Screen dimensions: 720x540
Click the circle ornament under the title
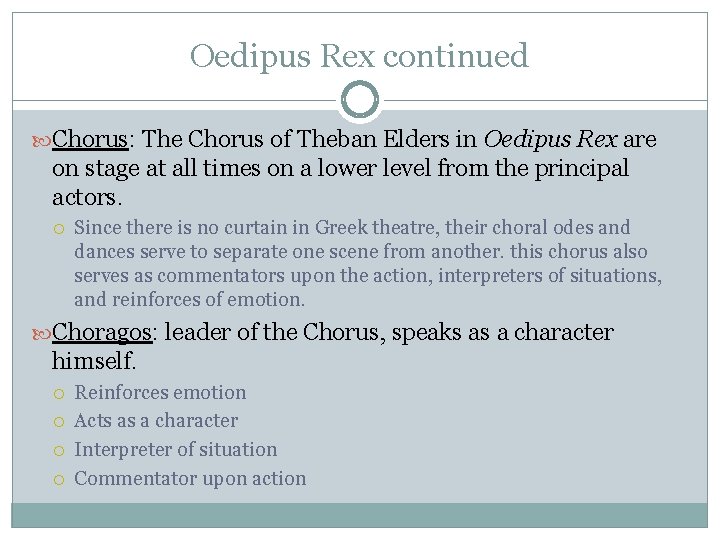coord(360,100)
